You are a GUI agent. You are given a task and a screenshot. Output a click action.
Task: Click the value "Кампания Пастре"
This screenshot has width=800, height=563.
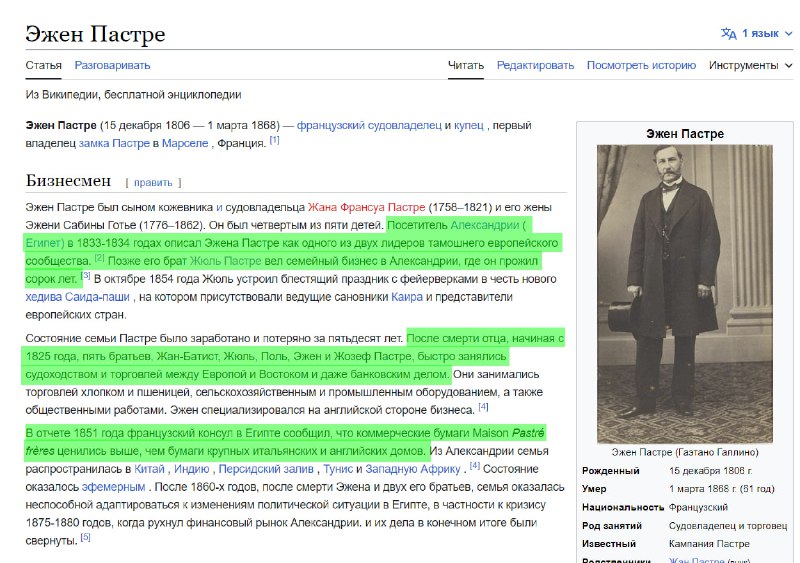pyautogui.click(x=709, y=544)
